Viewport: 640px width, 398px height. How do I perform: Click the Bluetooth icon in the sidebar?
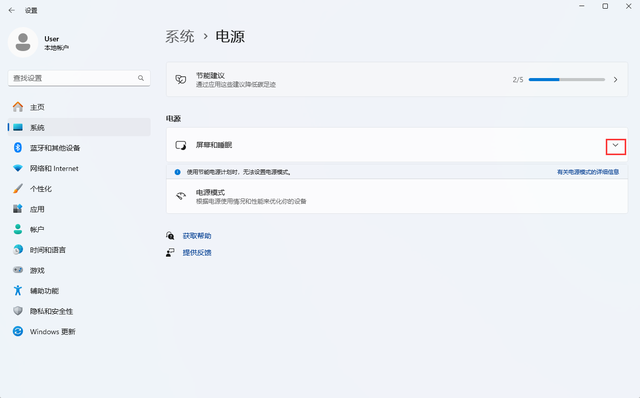[18, 147]
